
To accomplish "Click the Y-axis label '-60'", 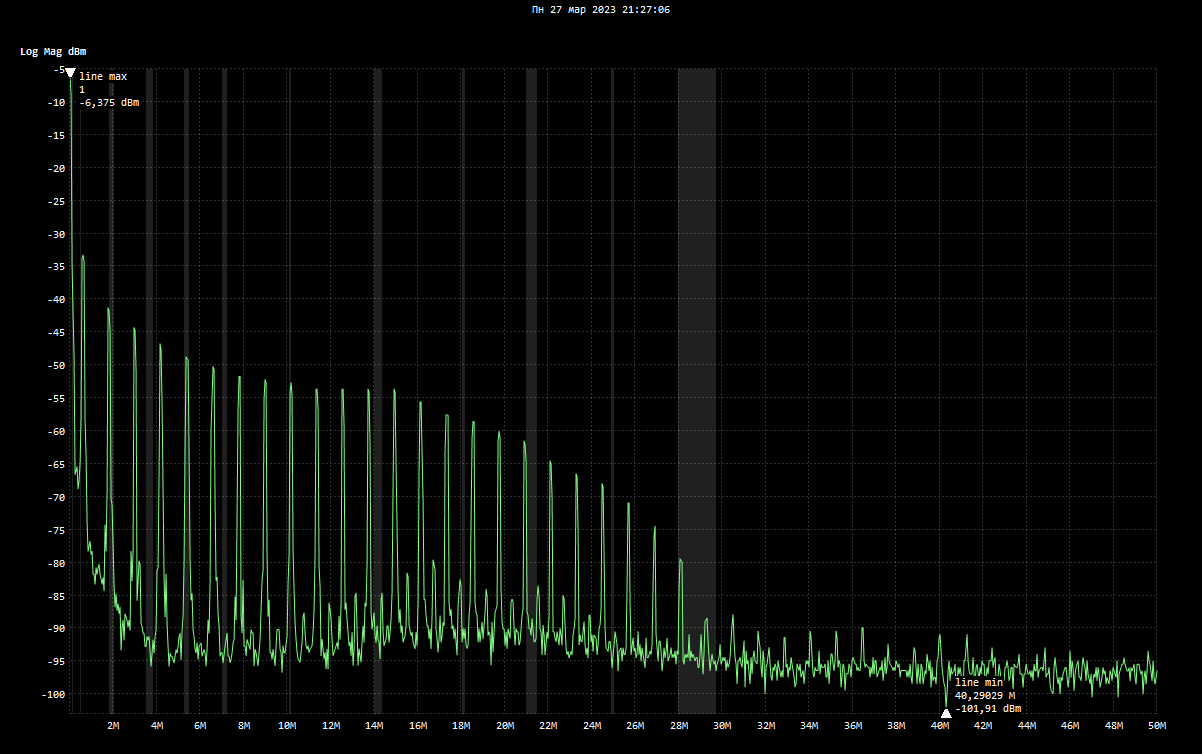I will (x=56, y=431).
